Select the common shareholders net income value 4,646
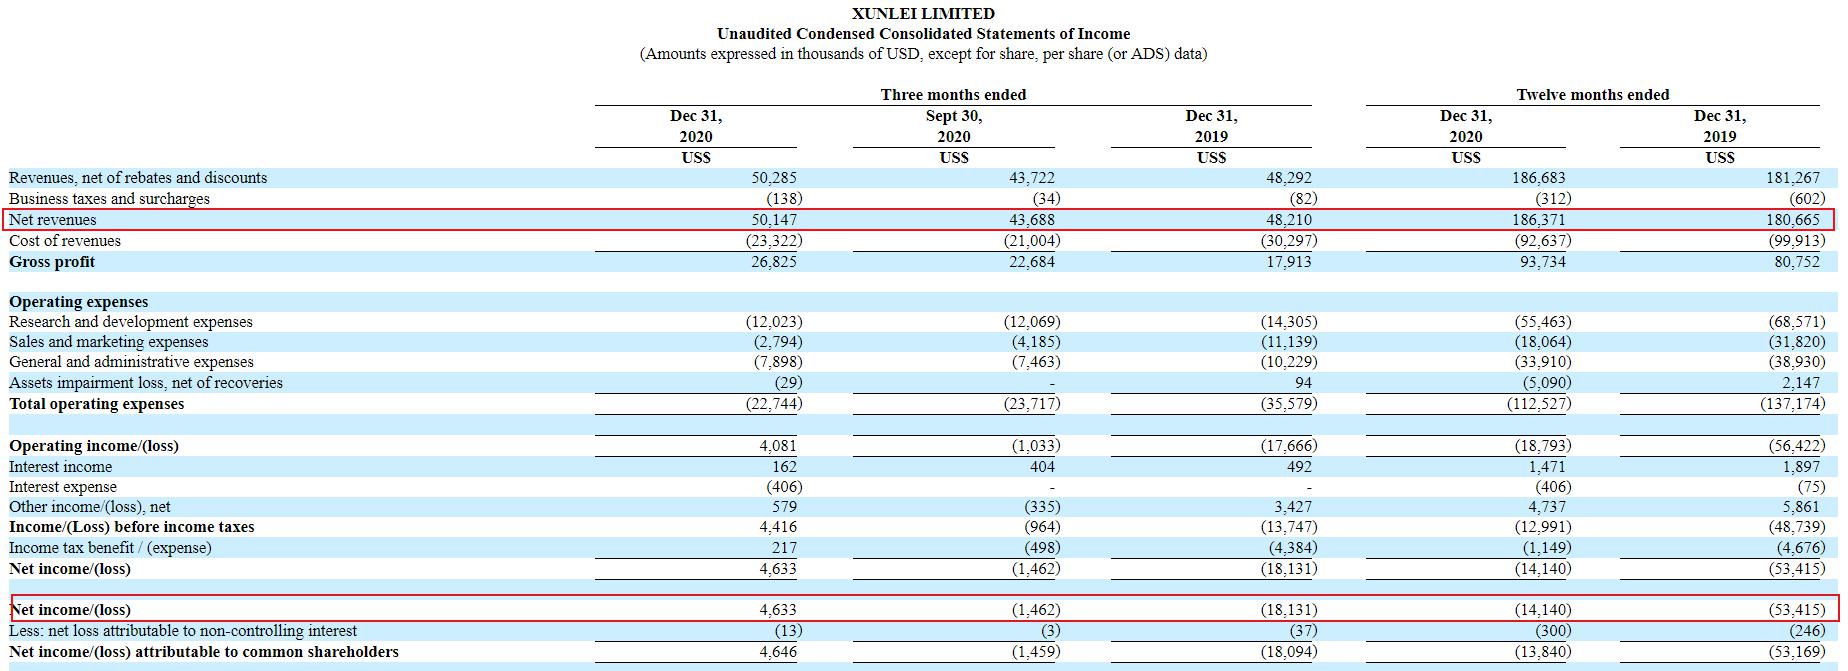 [x=778, y=652]
